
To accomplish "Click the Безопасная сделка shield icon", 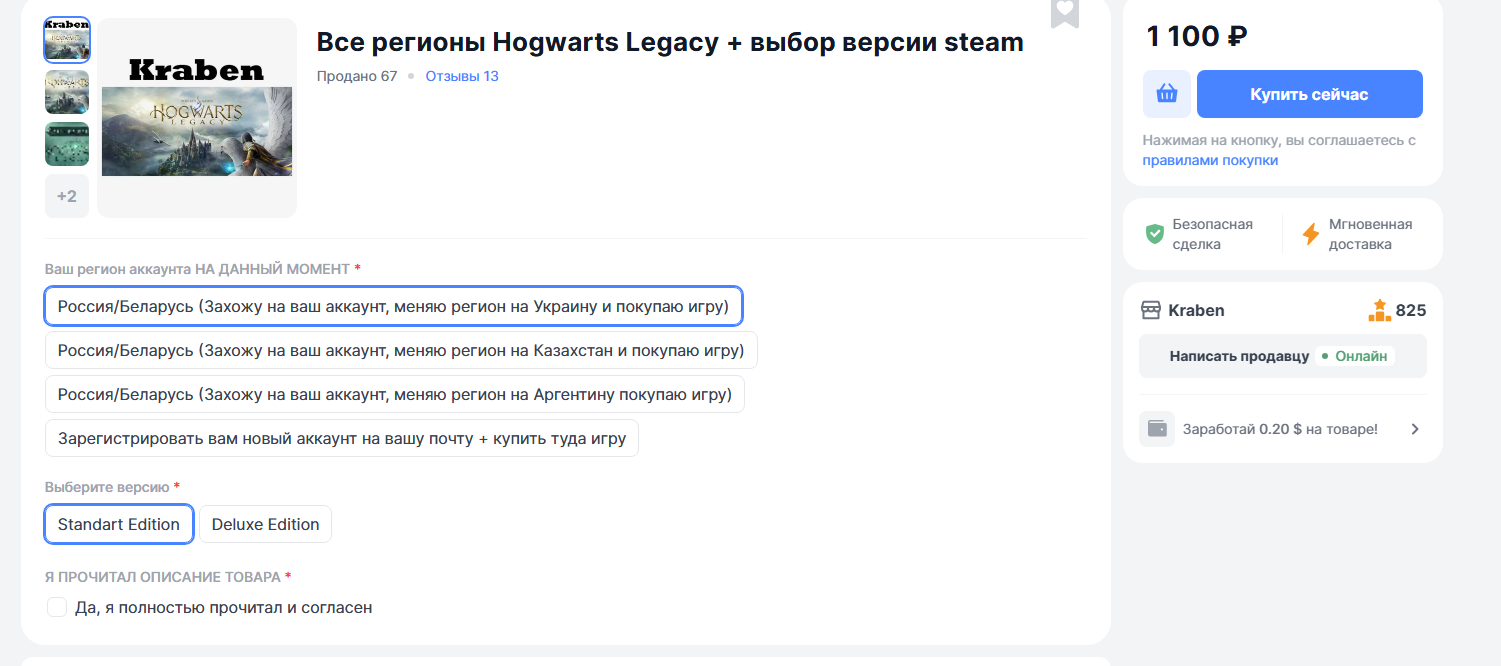I will pyautogui.click(x=1155, y=234).
